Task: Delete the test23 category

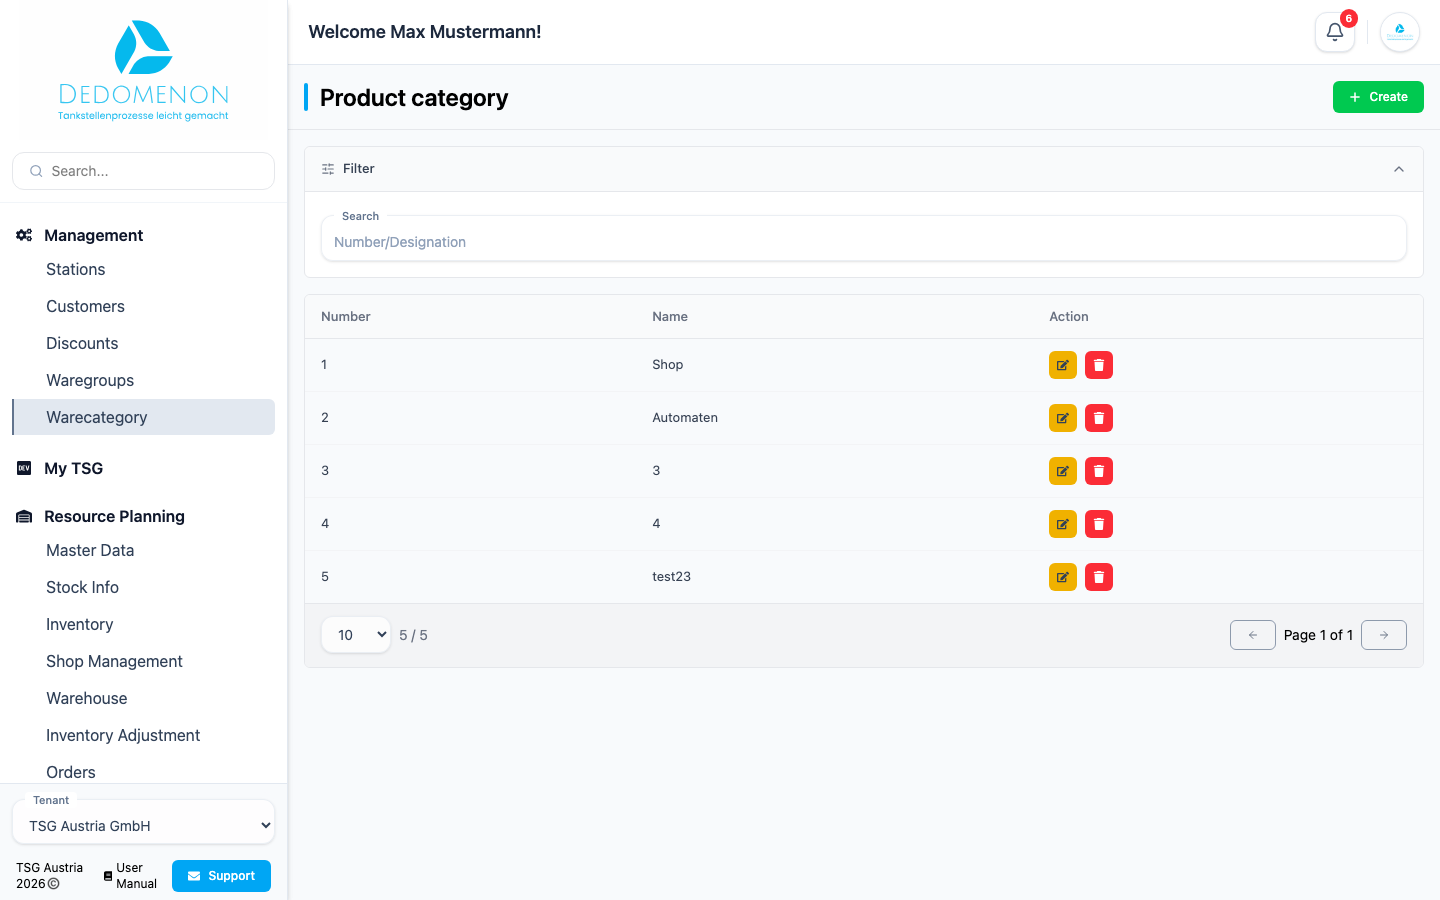Action: 1099,577
